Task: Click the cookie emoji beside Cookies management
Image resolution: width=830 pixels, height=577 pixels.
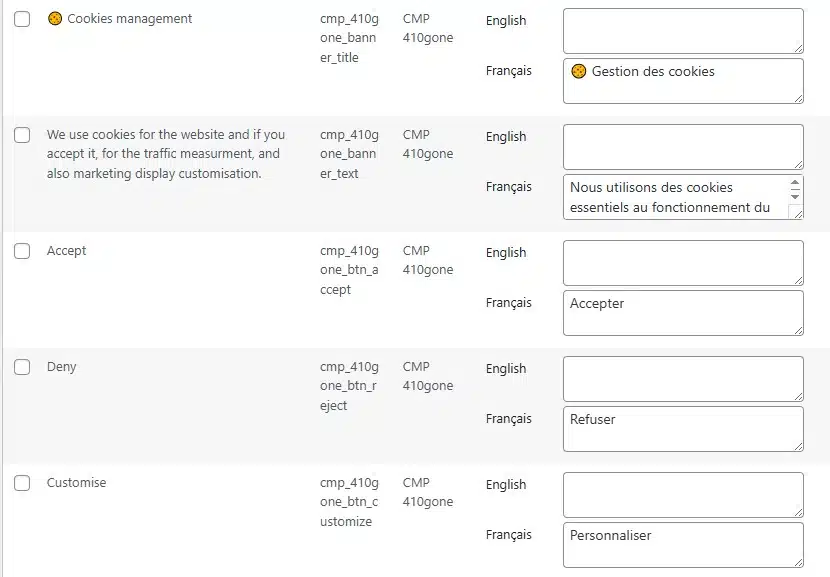Action: pos(57,17)
